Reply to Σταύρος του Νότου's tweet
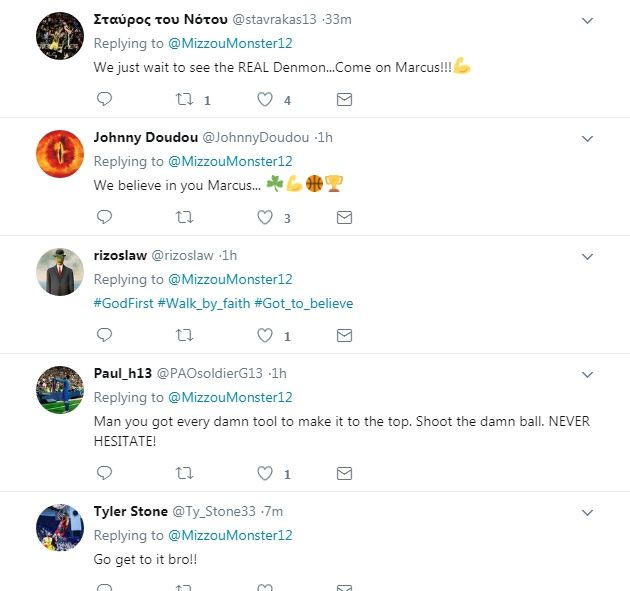Image resolution: width=630 pixels, height=591 pixels. pyautogui.click(x=104, y=100)
